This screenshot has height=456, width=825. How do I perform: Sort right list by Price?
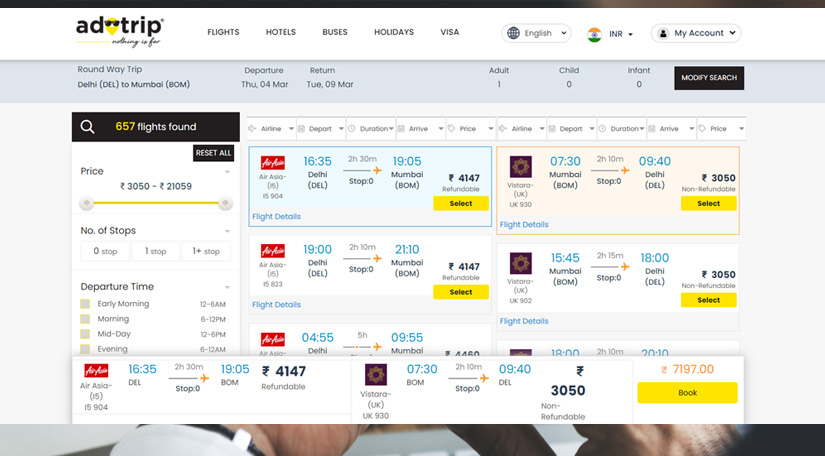[721, 128]
